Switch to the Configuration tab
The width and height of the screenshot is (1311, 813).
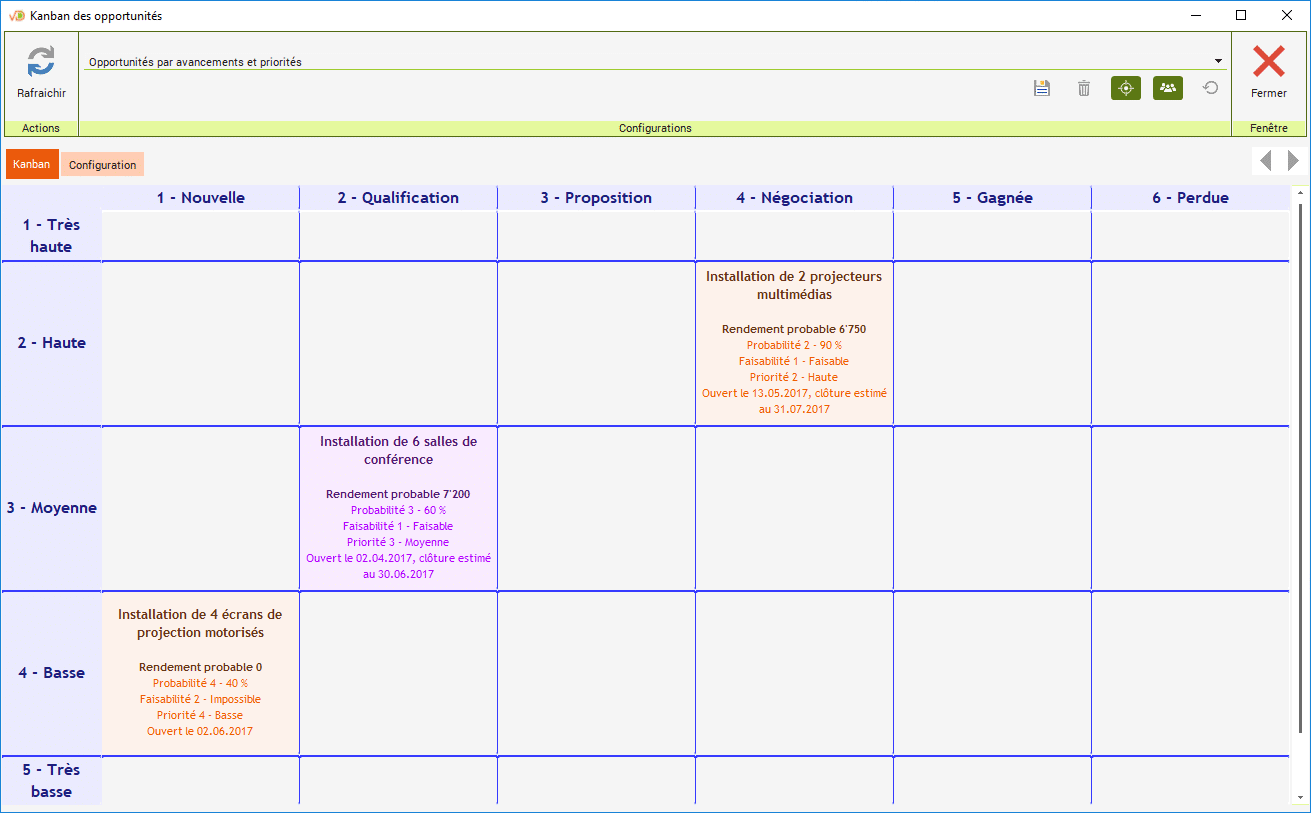102,165
